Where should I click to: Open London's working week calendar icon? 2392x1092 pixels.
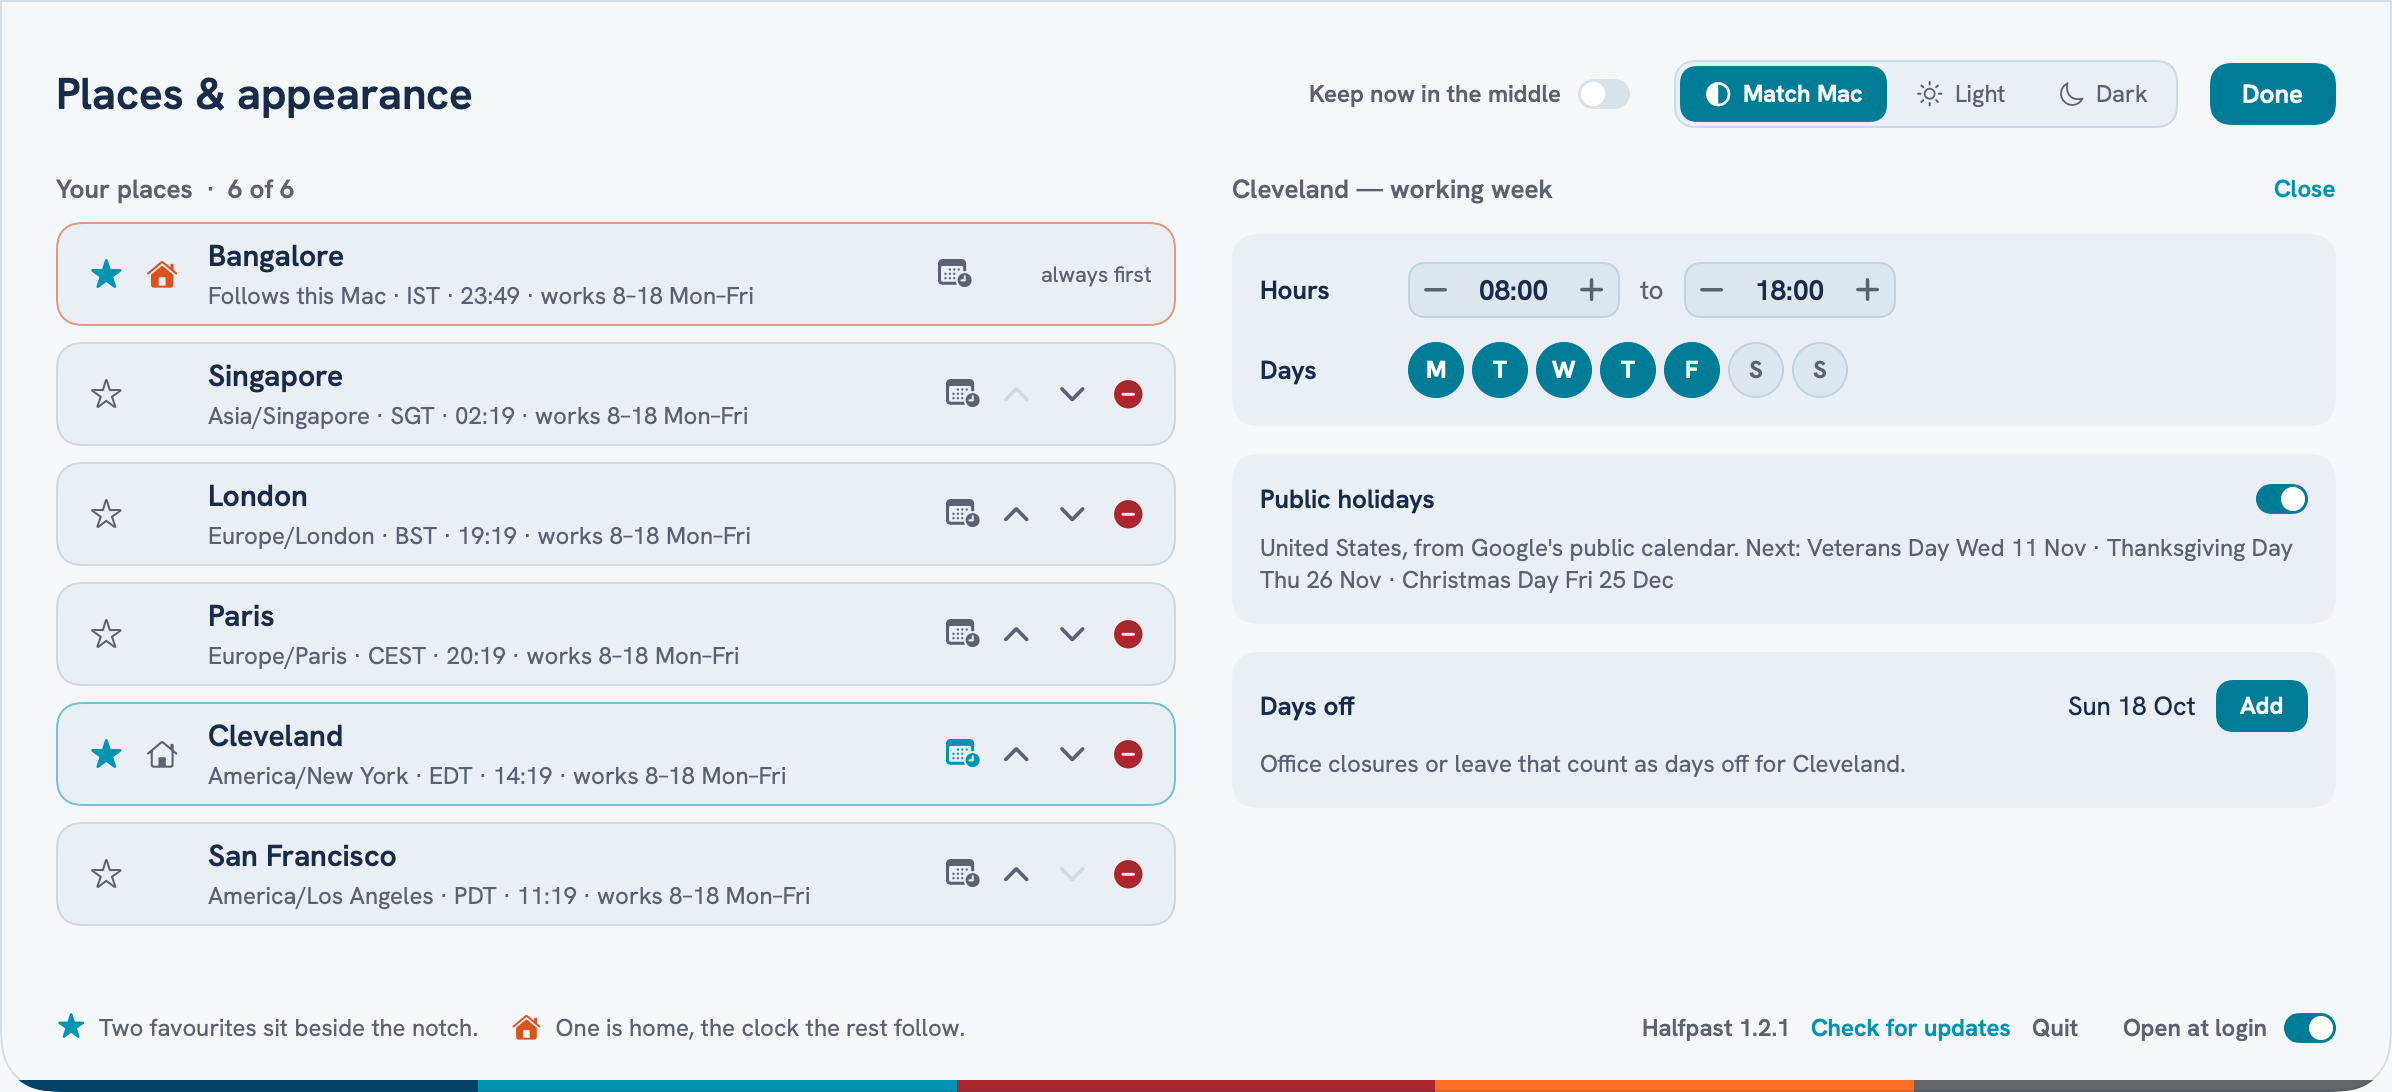click(x=962, y=513)
